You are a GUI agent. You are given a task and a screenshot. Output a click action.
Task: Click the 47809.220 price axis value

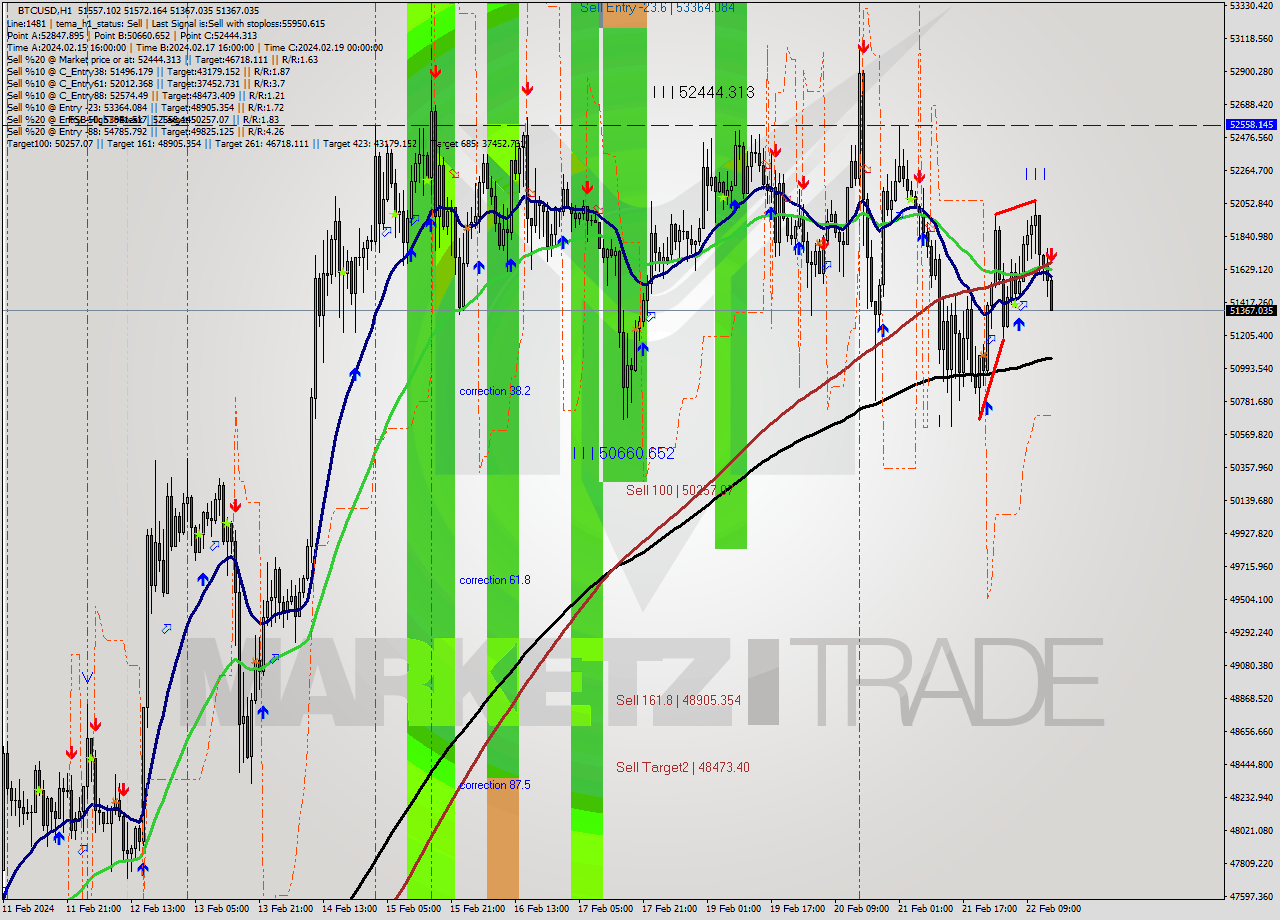[x=1251, y=863]
